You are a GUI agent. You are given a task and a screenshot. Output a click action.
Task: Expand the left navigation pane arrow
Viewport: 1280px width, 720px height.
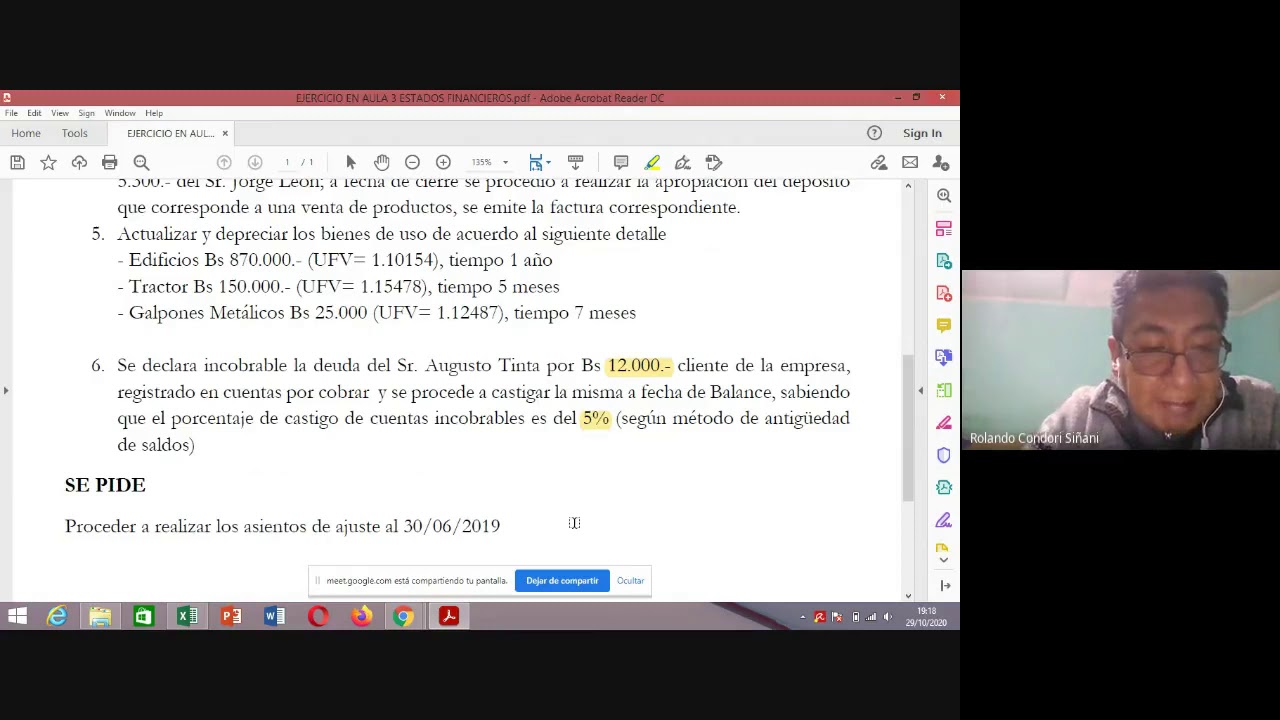(6, 390)
